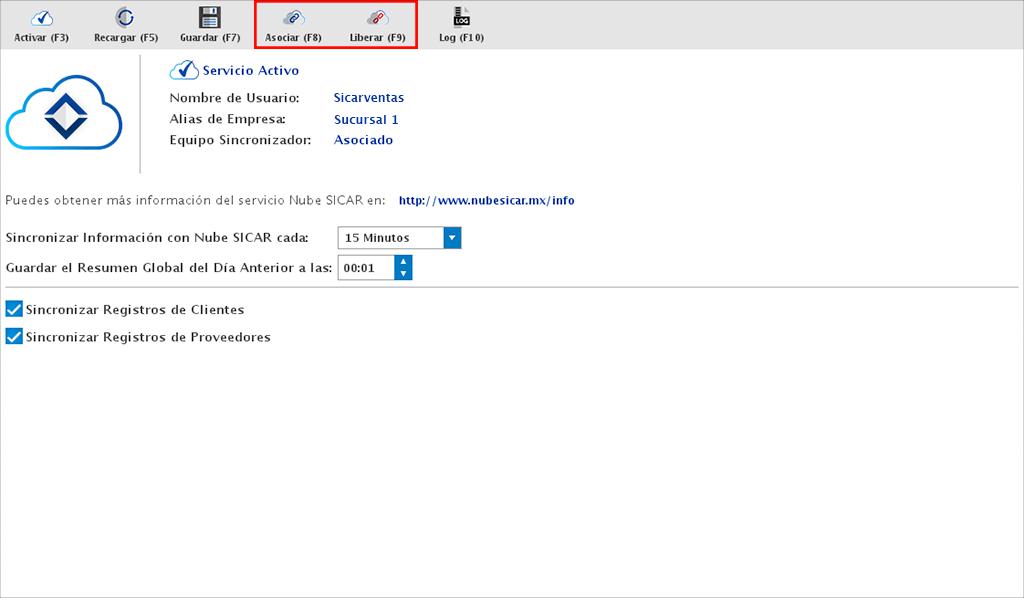
Task: Expand the sync interval dropdown arrow
Action: (451, 238)
